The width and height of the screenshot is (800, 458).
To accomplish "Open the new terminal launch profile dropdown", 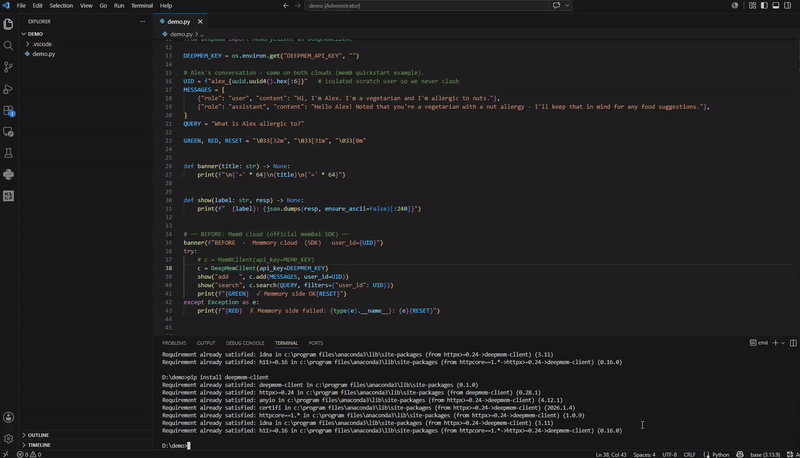I will tap(783, 343).
